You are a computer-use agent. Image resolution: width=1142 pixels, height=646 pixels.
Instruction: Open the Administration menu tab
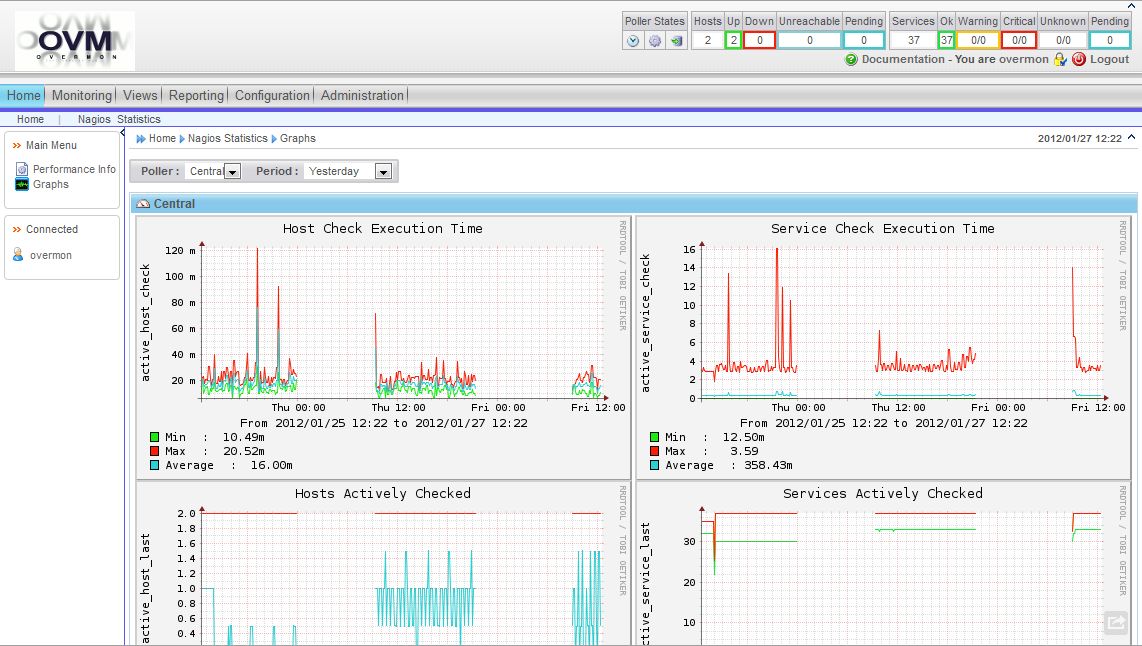pos(362,95)
